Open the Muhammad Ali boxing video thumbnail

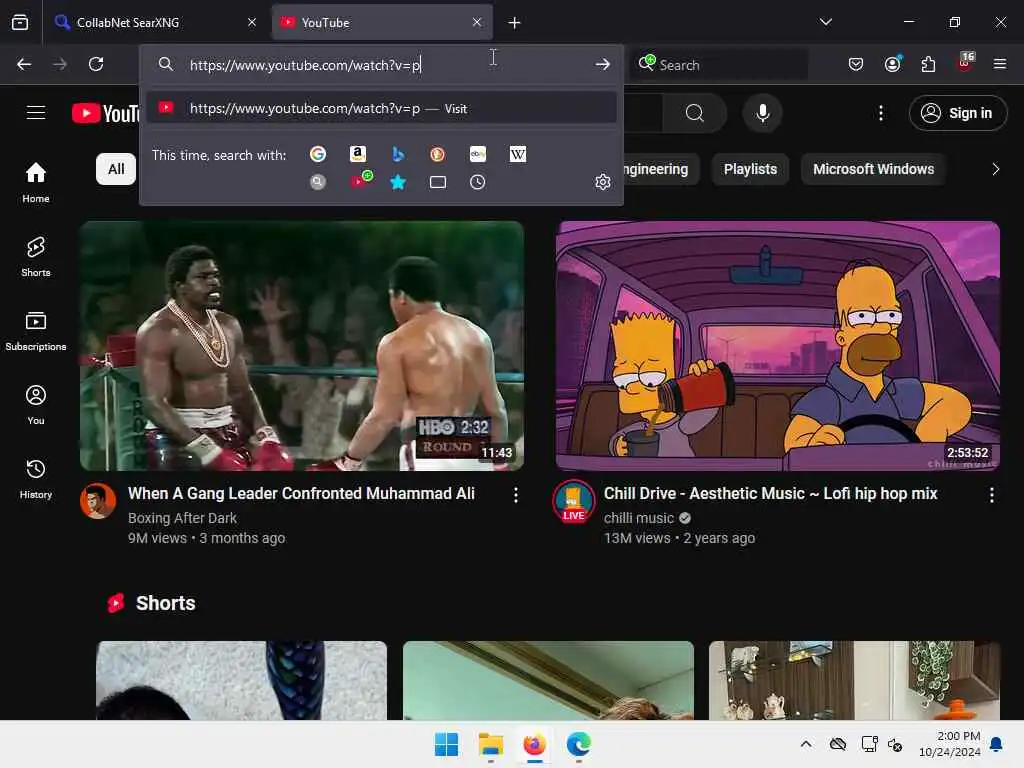pos(302,346)
